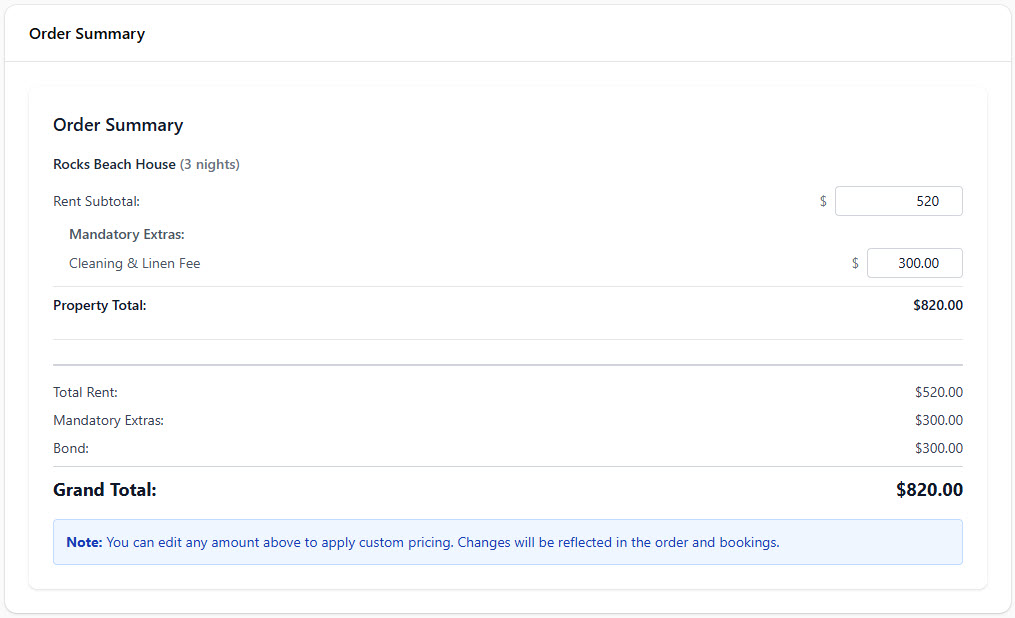This screenshot has width=1015, height=618.
Task: Click the 'Rocks Beach House' property name
Action: [114, 164]
